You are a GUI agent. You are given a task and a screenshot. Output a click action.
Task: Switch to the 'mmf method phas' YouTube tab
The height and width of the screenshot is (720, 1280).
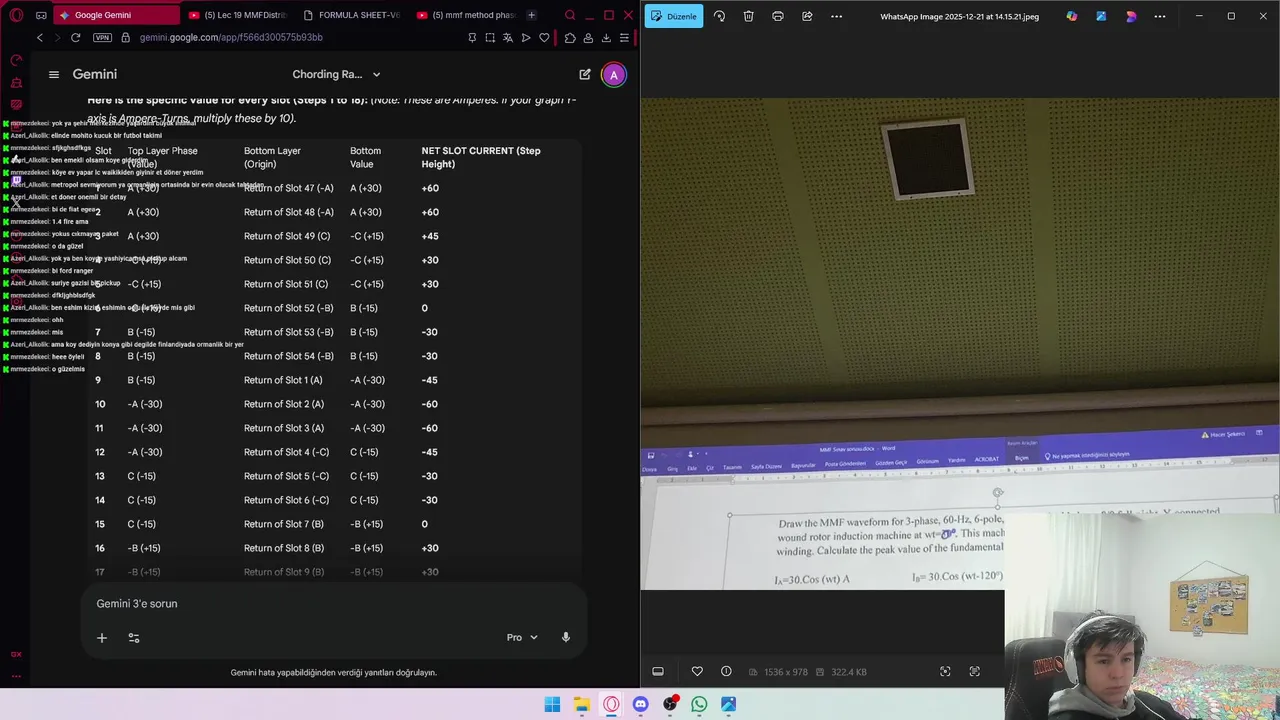[x=466, y=15]
